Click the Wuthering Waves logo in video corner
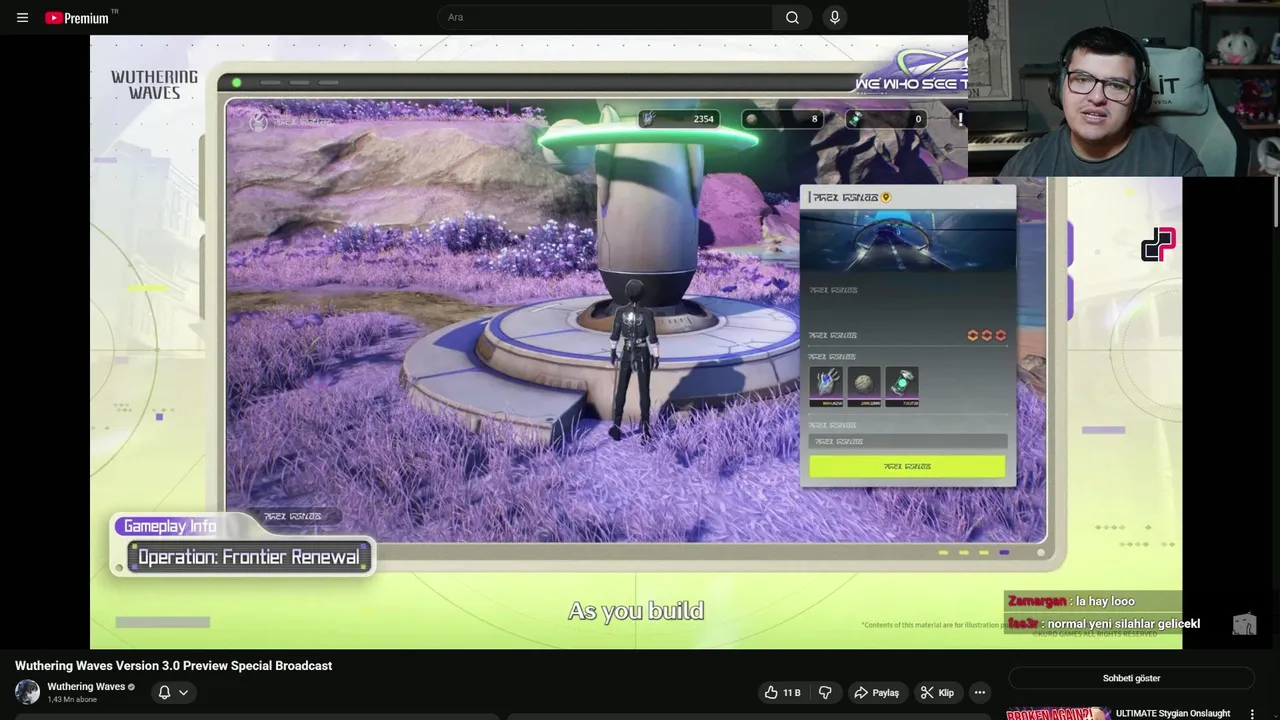This screenshot has height=720, width=1280. [154, 84]
